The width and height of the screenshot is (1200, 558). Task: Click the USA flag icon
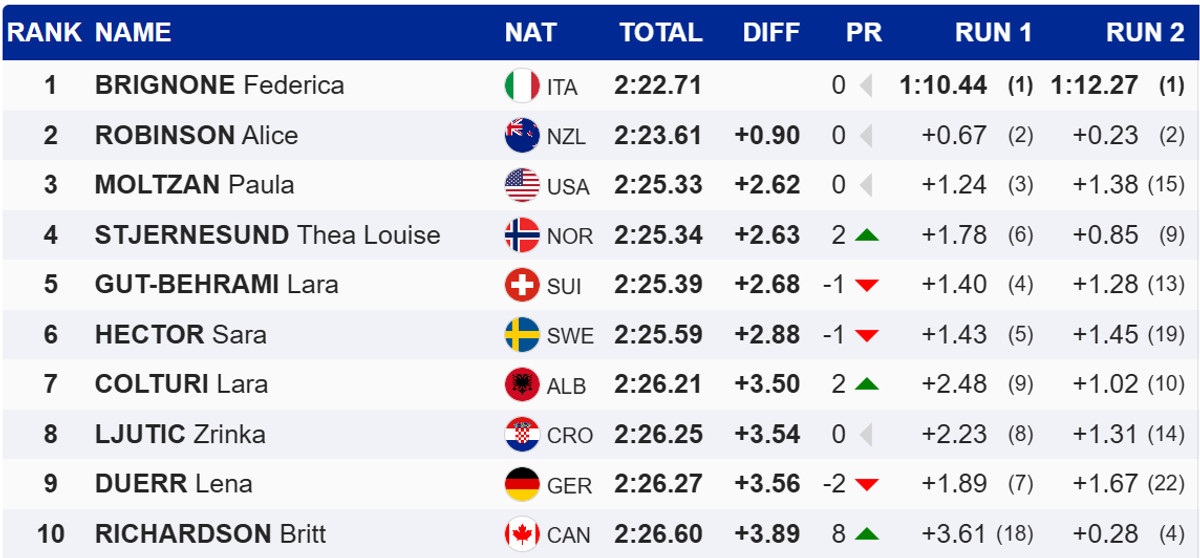point(522,185)
